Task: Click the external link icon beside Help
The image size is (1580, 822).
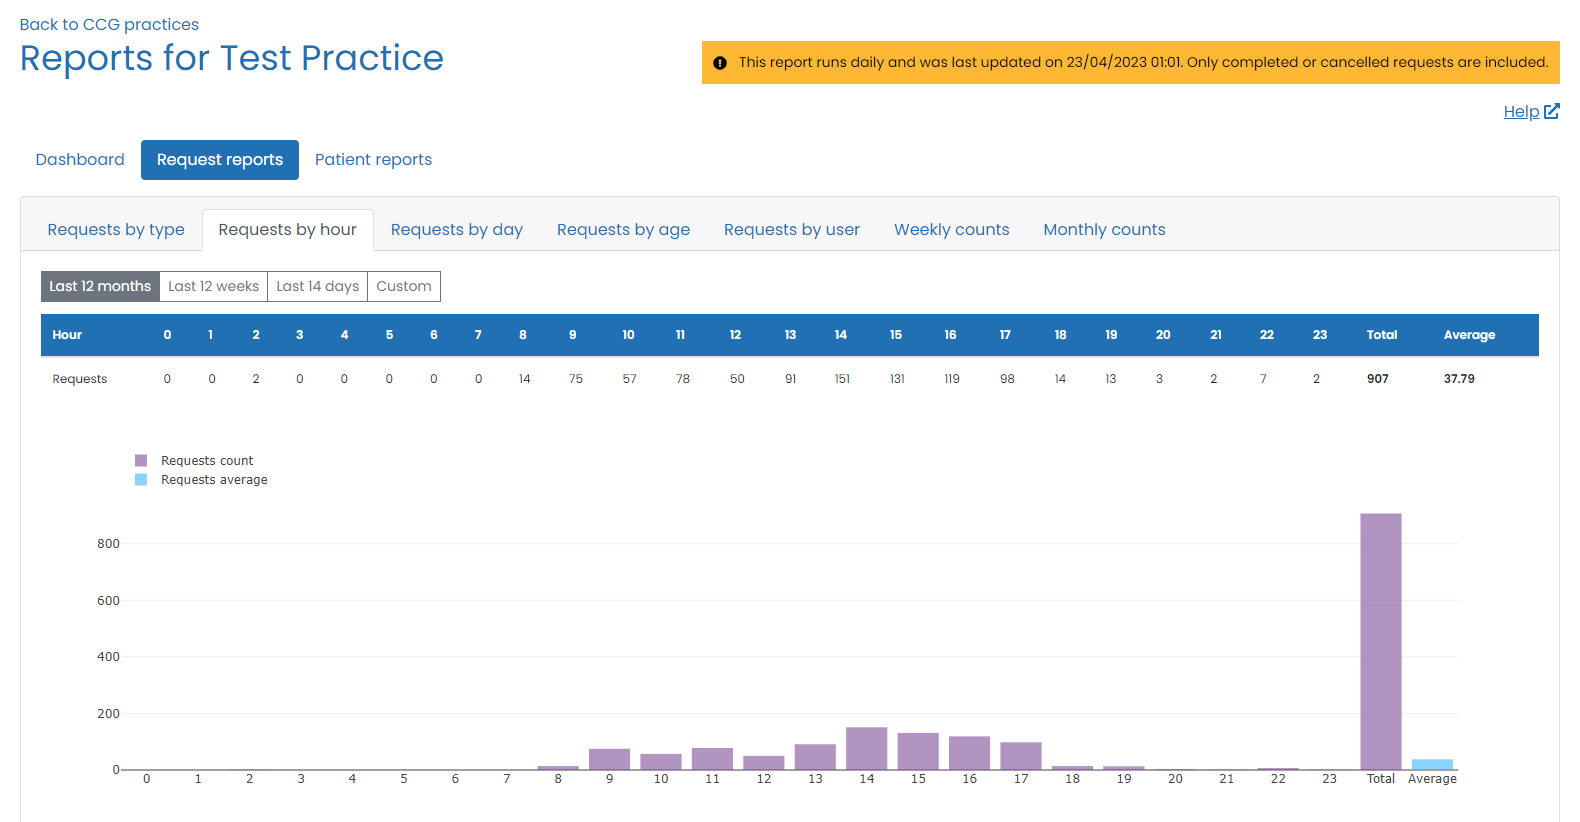Action: [1551, 111]
